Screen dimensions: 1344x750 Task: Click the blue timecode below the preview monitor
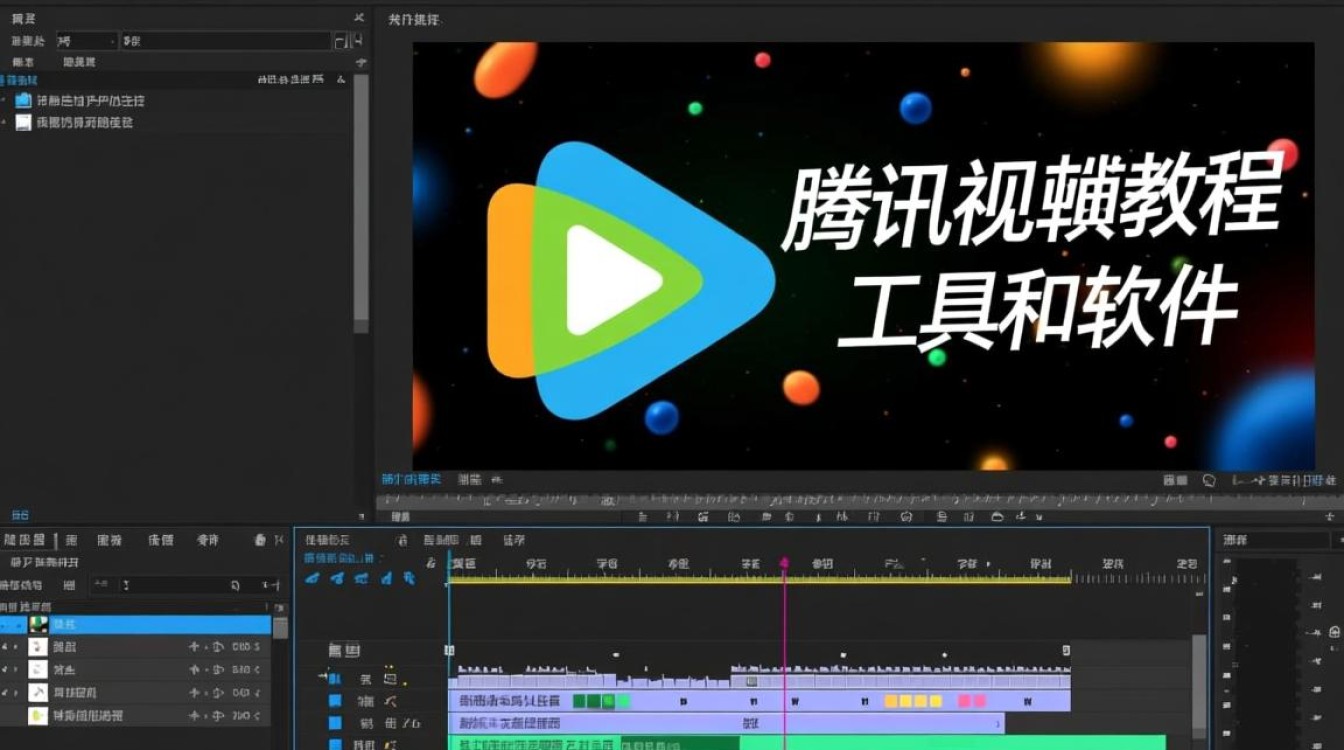[411, 480]
